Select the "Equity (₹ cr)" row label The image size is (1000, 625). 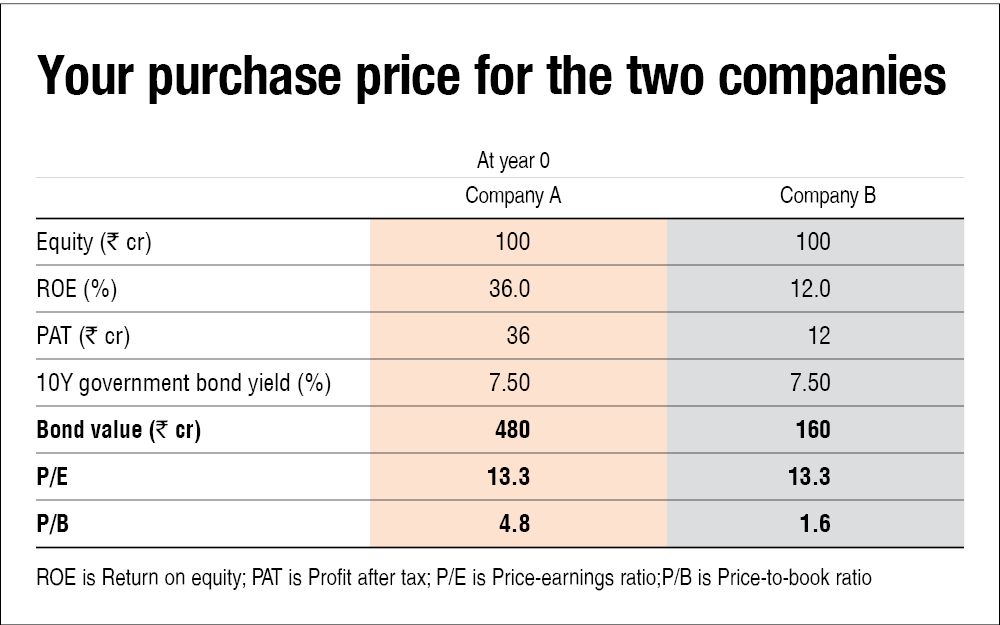(93, 242)
